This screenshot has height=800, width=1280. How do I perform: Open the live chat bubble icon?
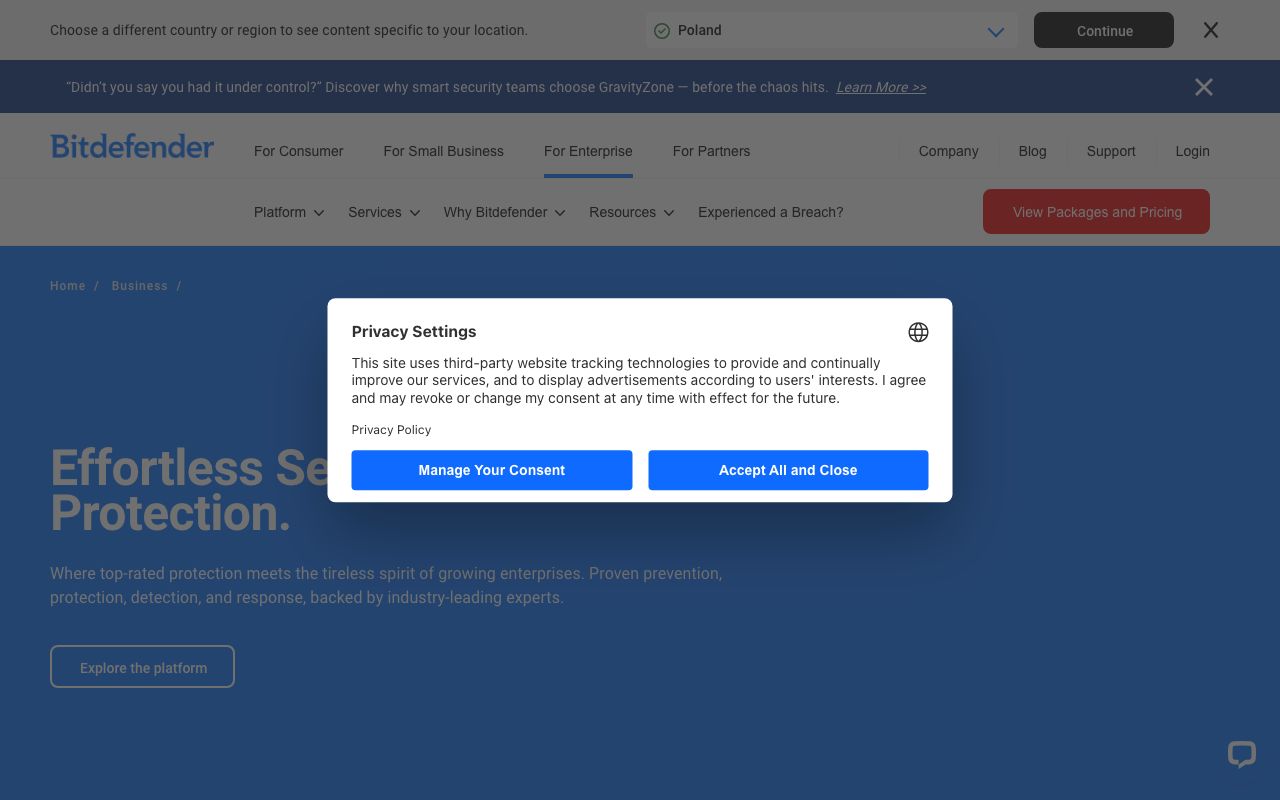click(x=1242, y=754)
